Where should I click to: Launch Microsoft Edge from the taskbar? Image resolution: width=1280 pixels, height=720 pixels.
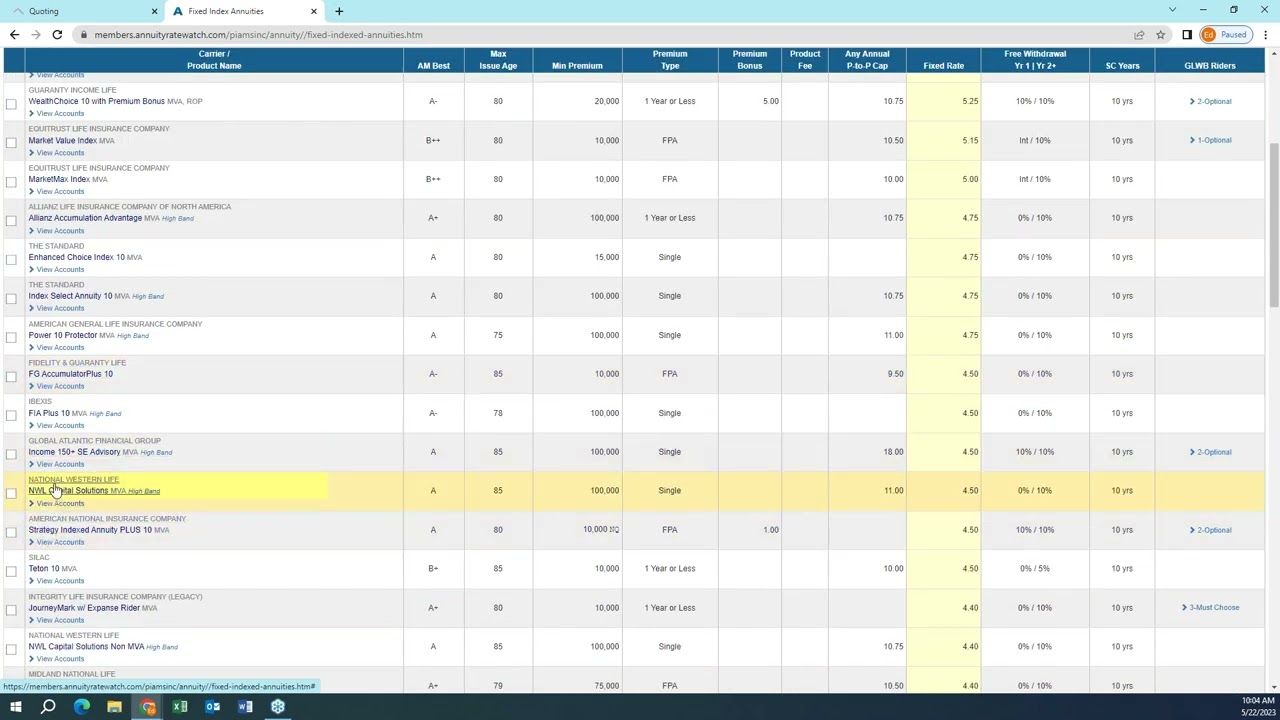[82, 707]
